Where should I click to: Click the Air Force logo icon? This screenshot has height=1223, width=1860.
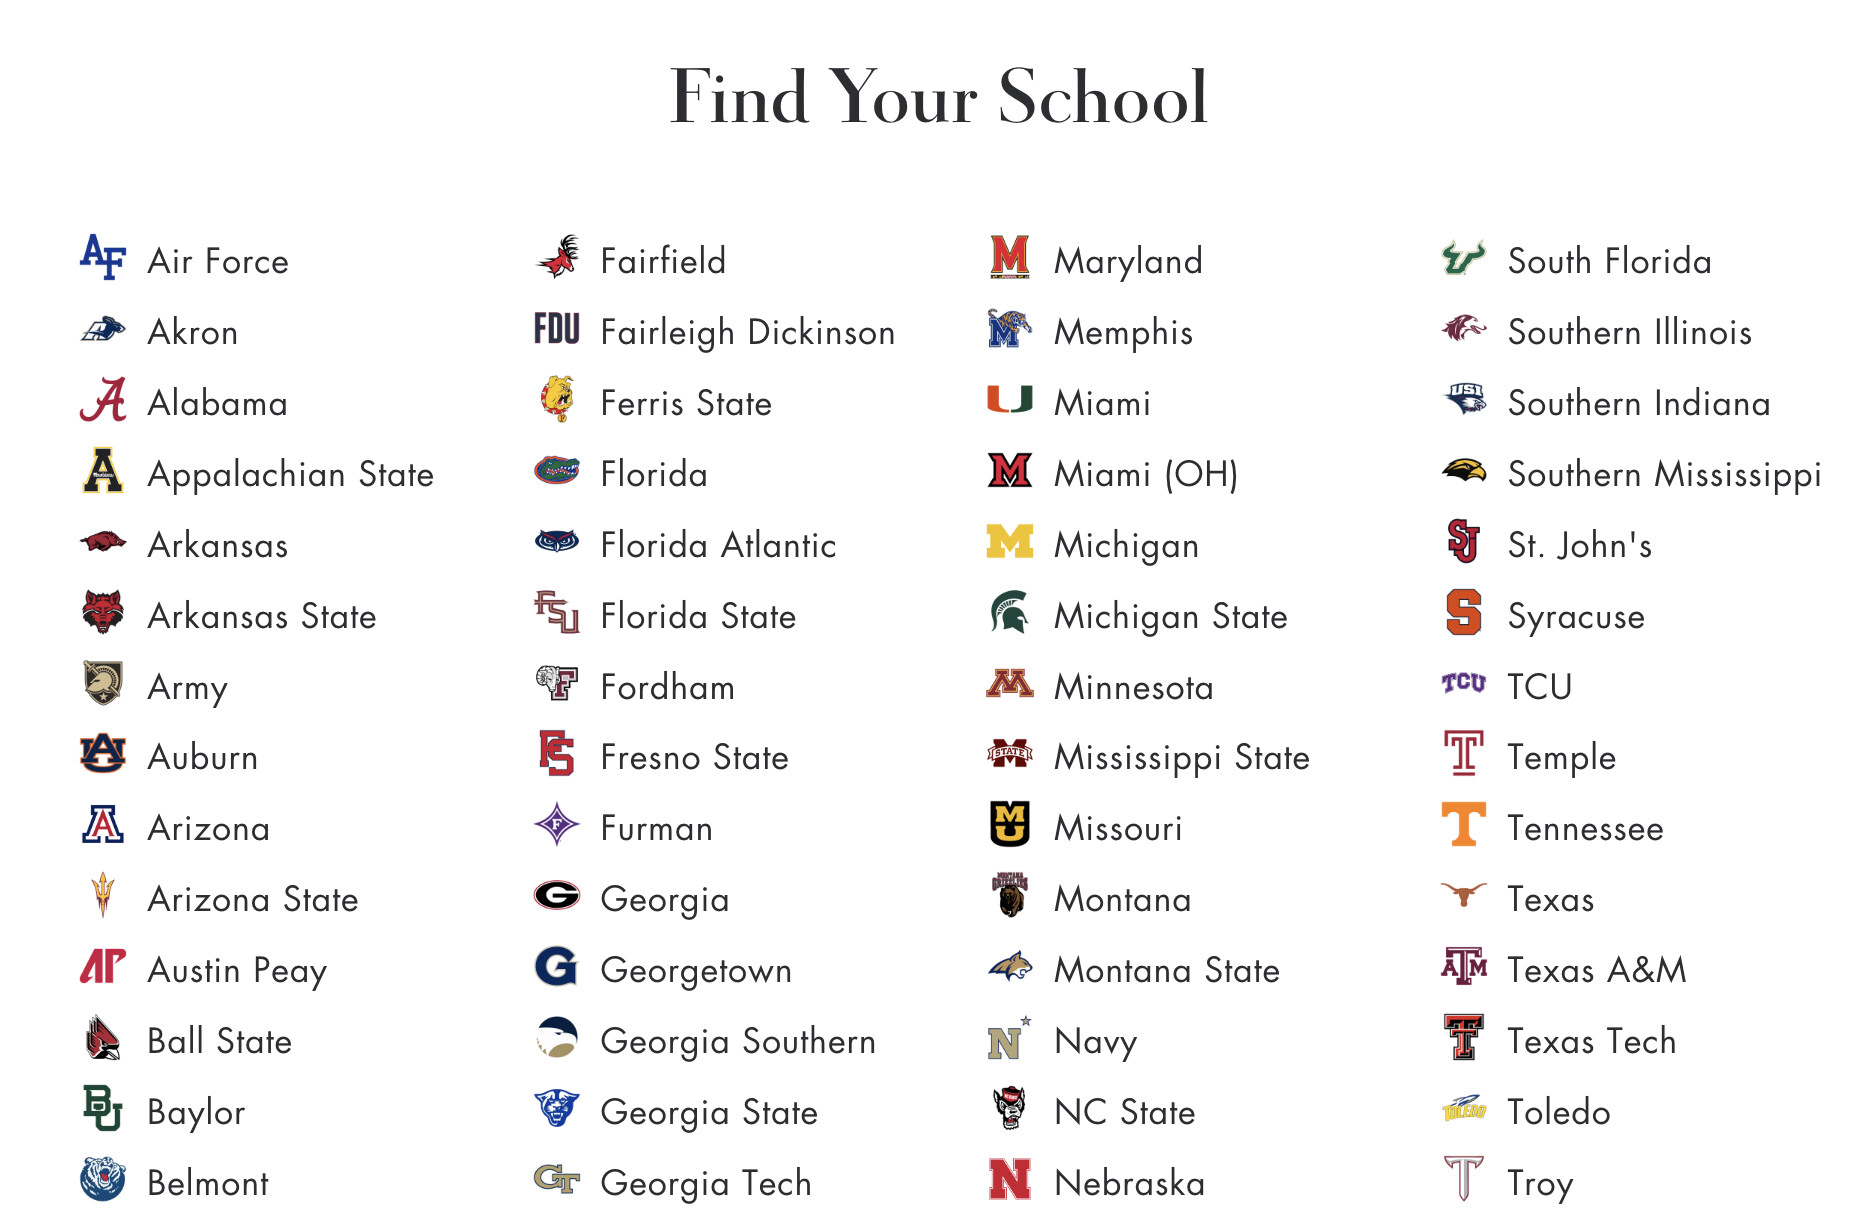click(103, 258)
